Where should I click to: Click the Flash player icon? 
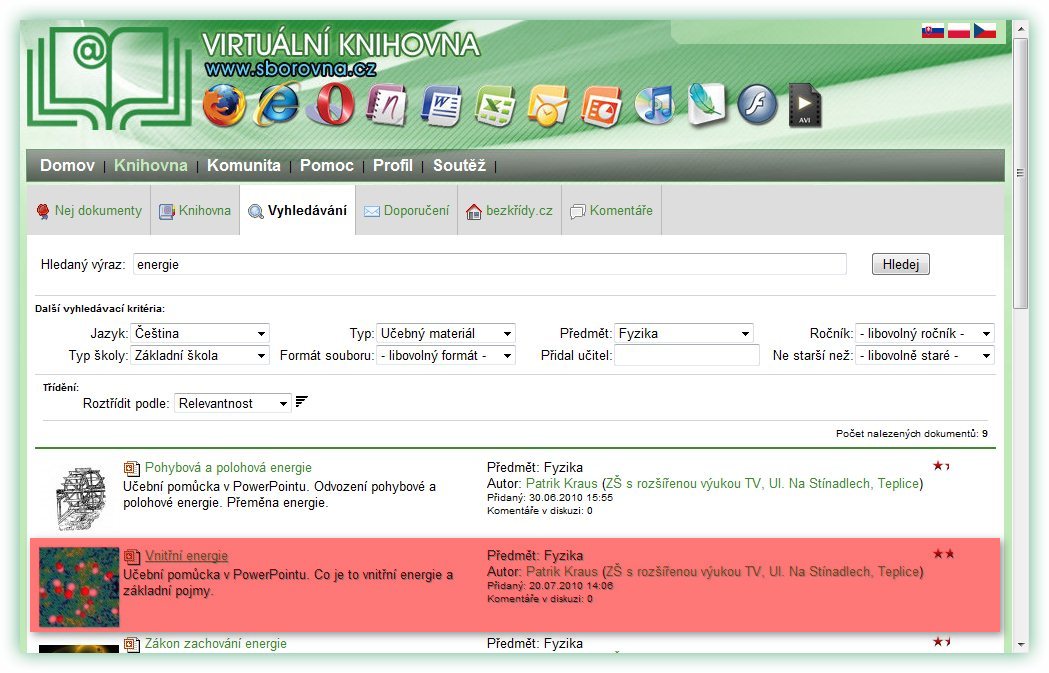point(757,105)
